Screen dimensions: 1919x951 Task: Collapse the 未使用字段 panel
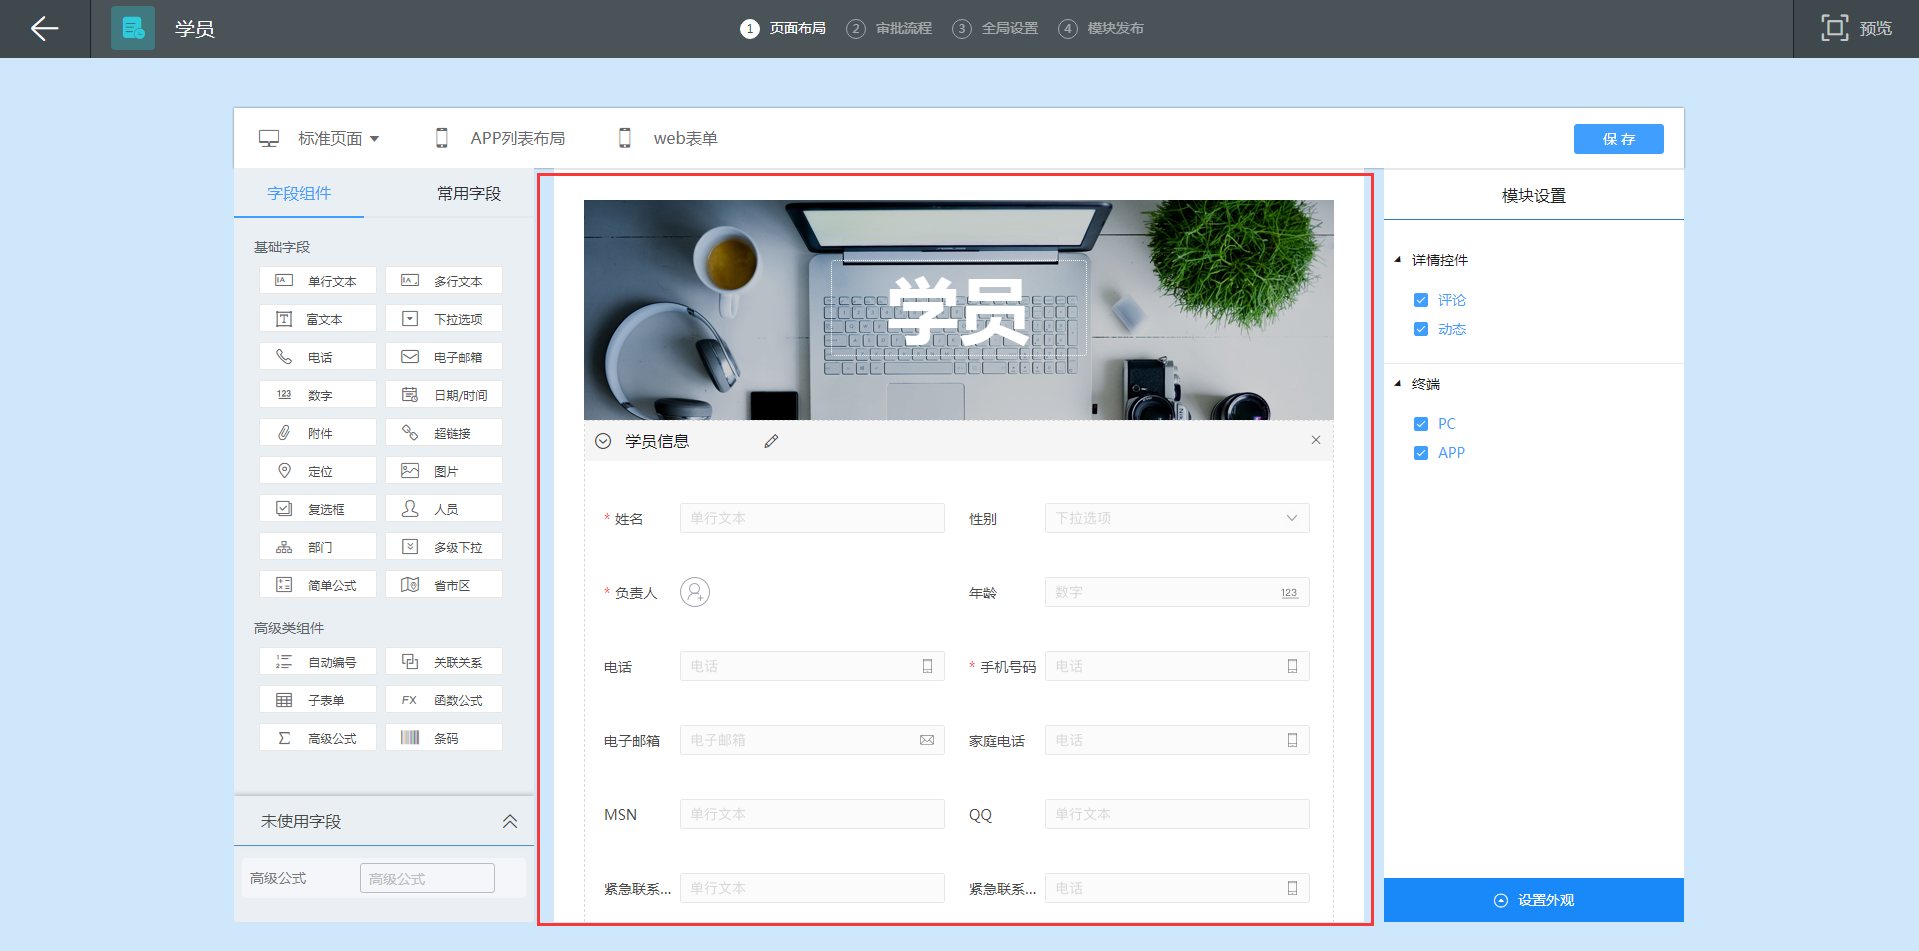coord(509,821)
